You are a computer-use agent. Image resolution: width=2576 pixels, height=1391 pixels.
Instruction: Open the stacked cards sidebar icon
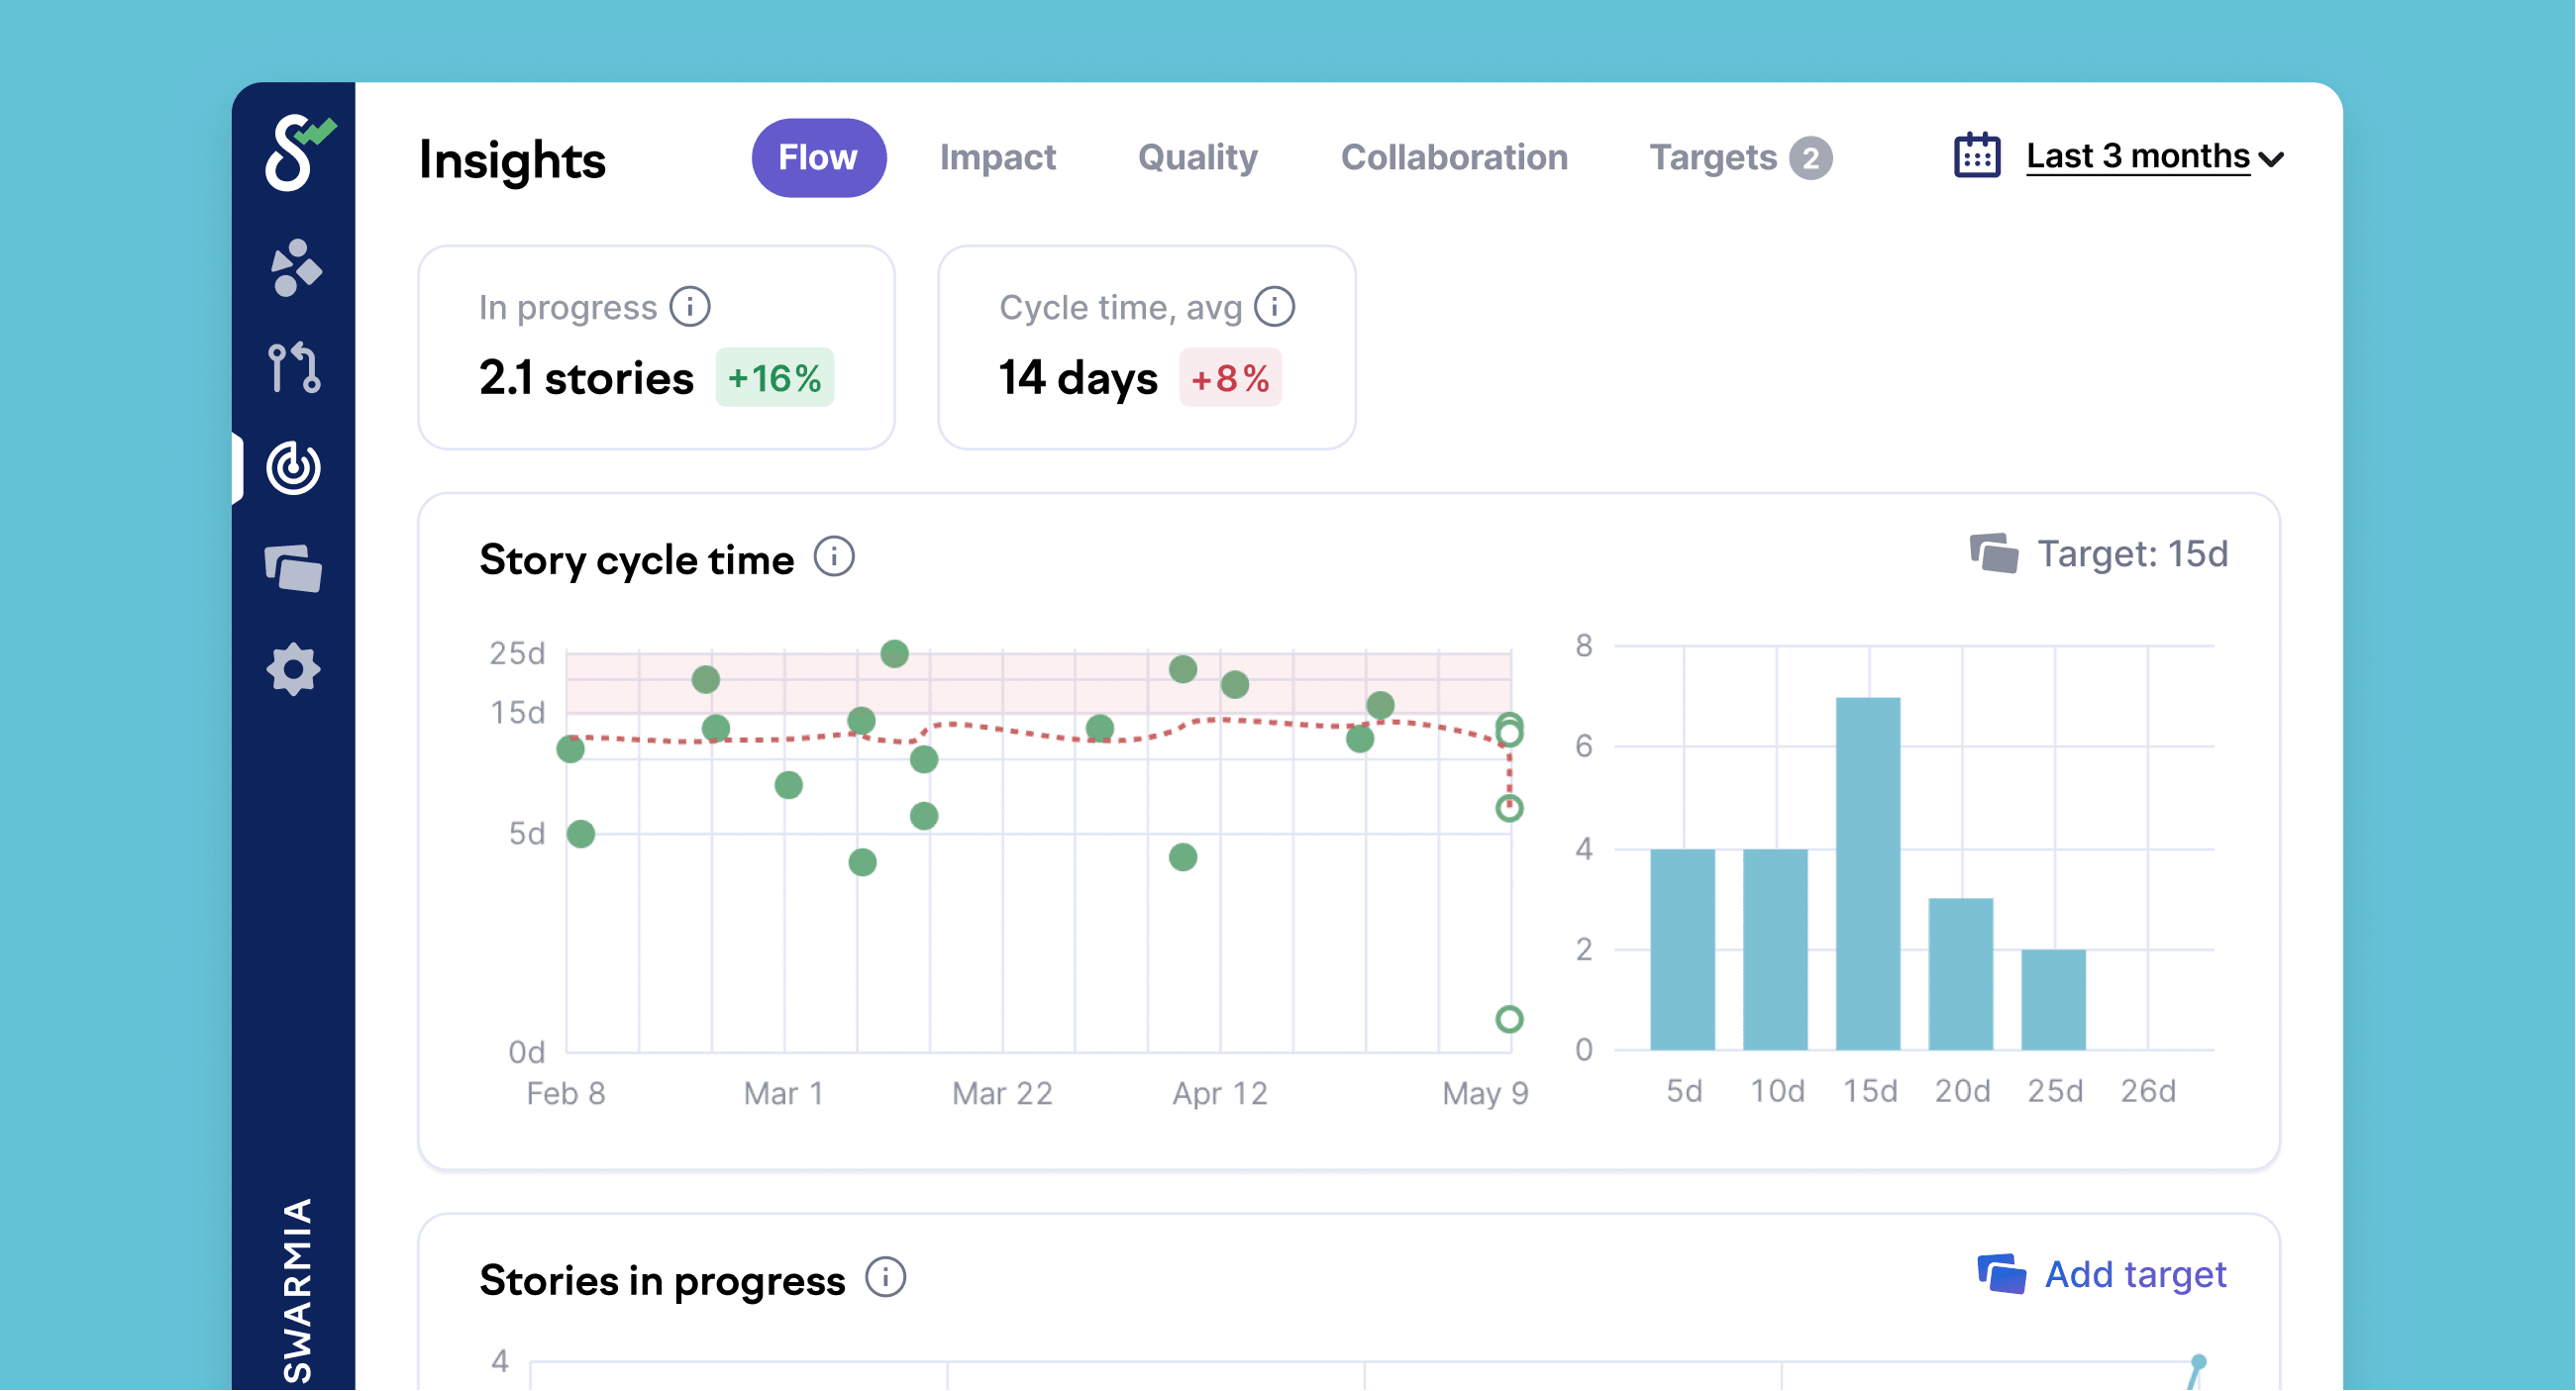tap(294, 568)
